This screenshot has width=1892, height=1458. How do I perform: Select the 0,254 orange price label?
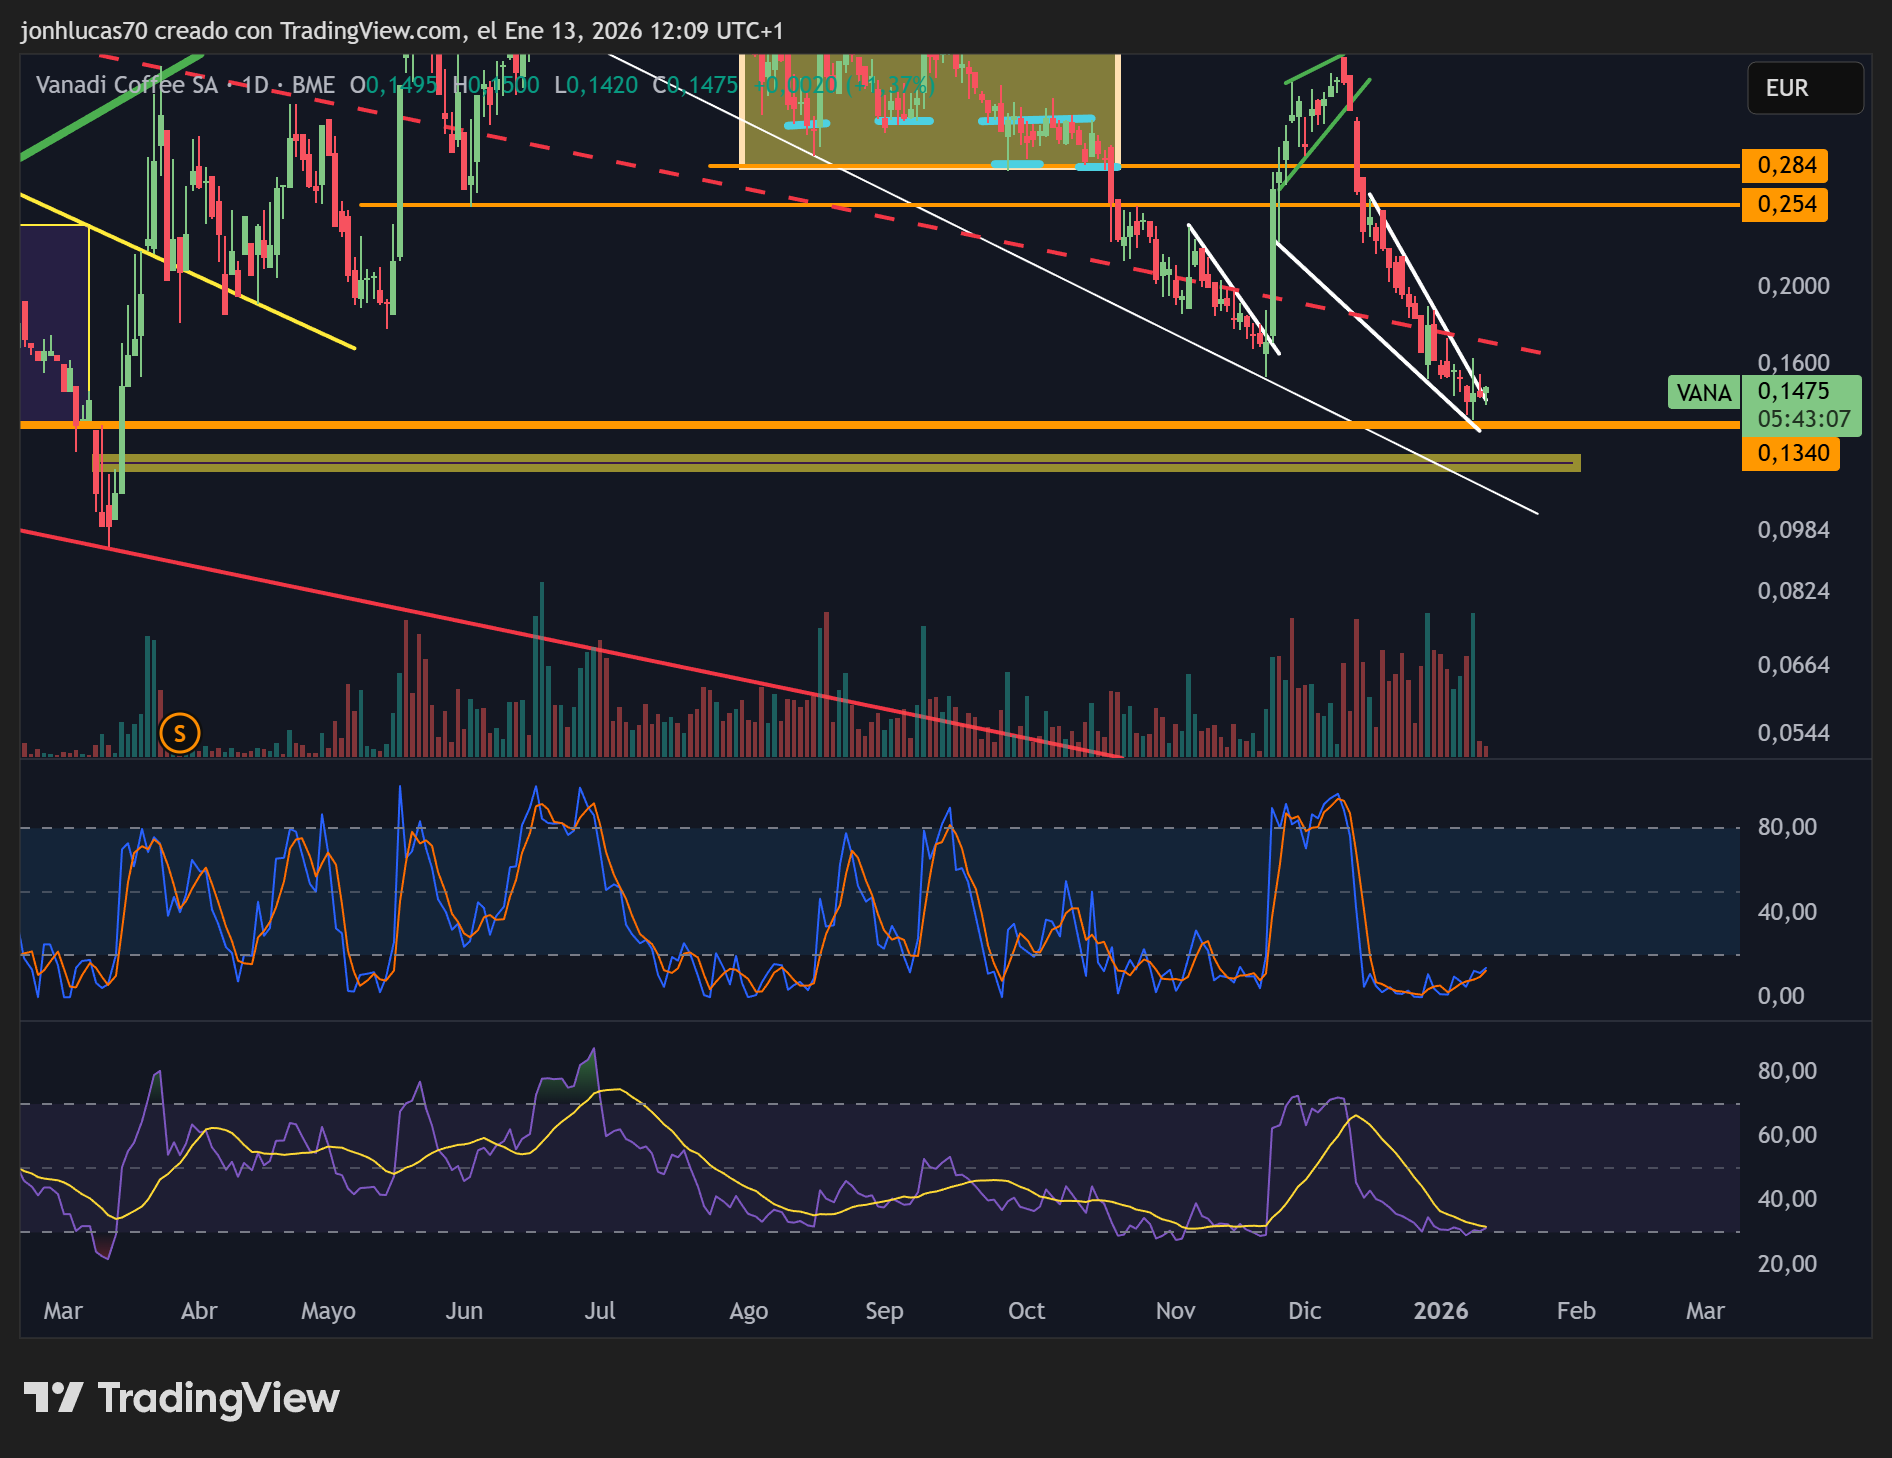[x=1785, y=204]
